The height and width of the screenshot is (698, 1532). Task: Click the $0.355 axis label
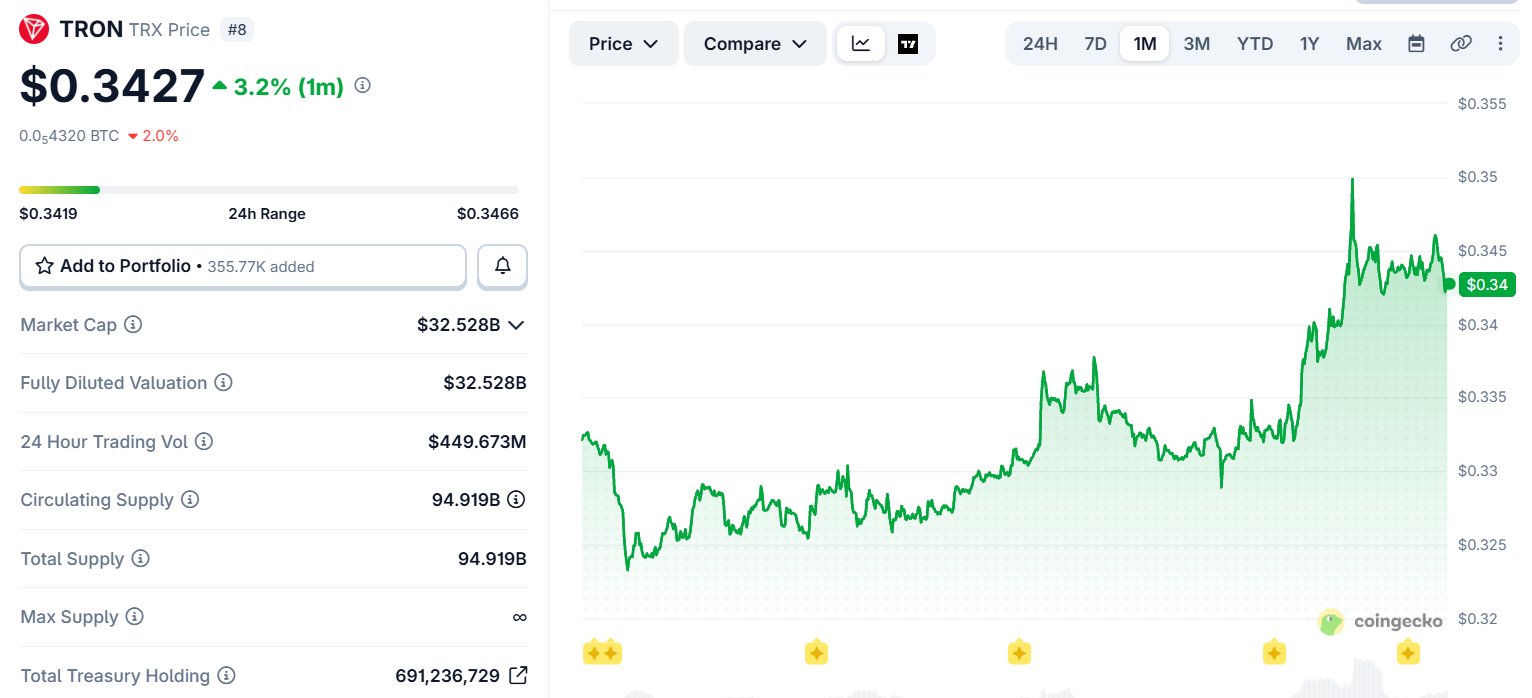[1482, 104]
